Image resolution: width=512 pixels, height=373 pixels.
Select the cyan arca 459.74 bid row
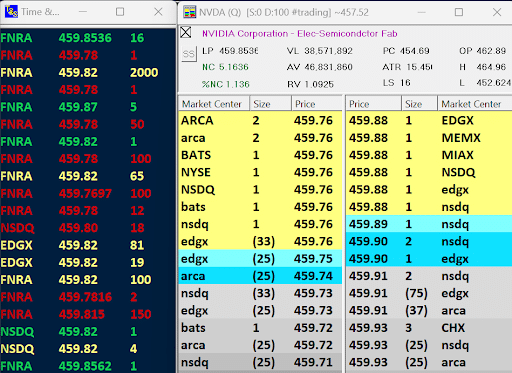260,276
